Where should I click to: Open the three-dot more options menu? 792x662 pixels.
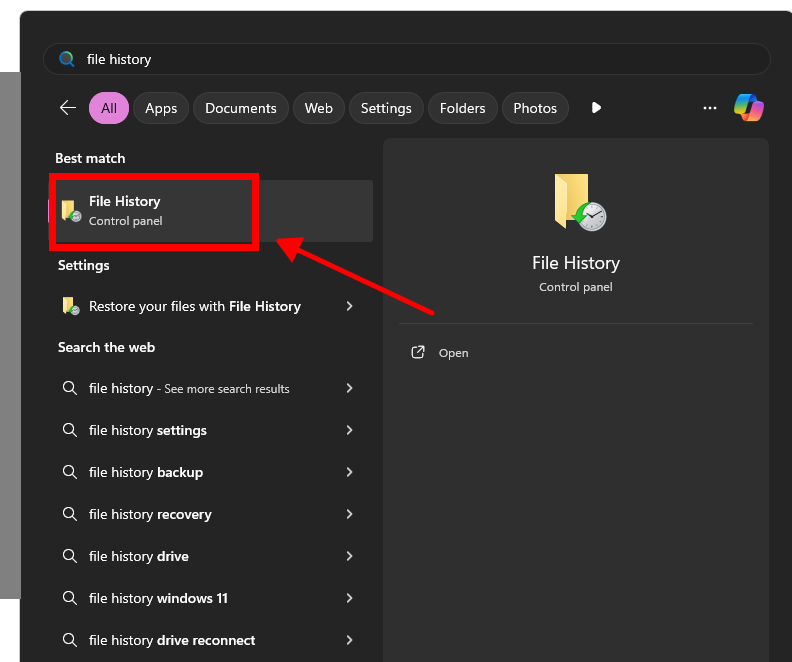click(x=710, y=108)
